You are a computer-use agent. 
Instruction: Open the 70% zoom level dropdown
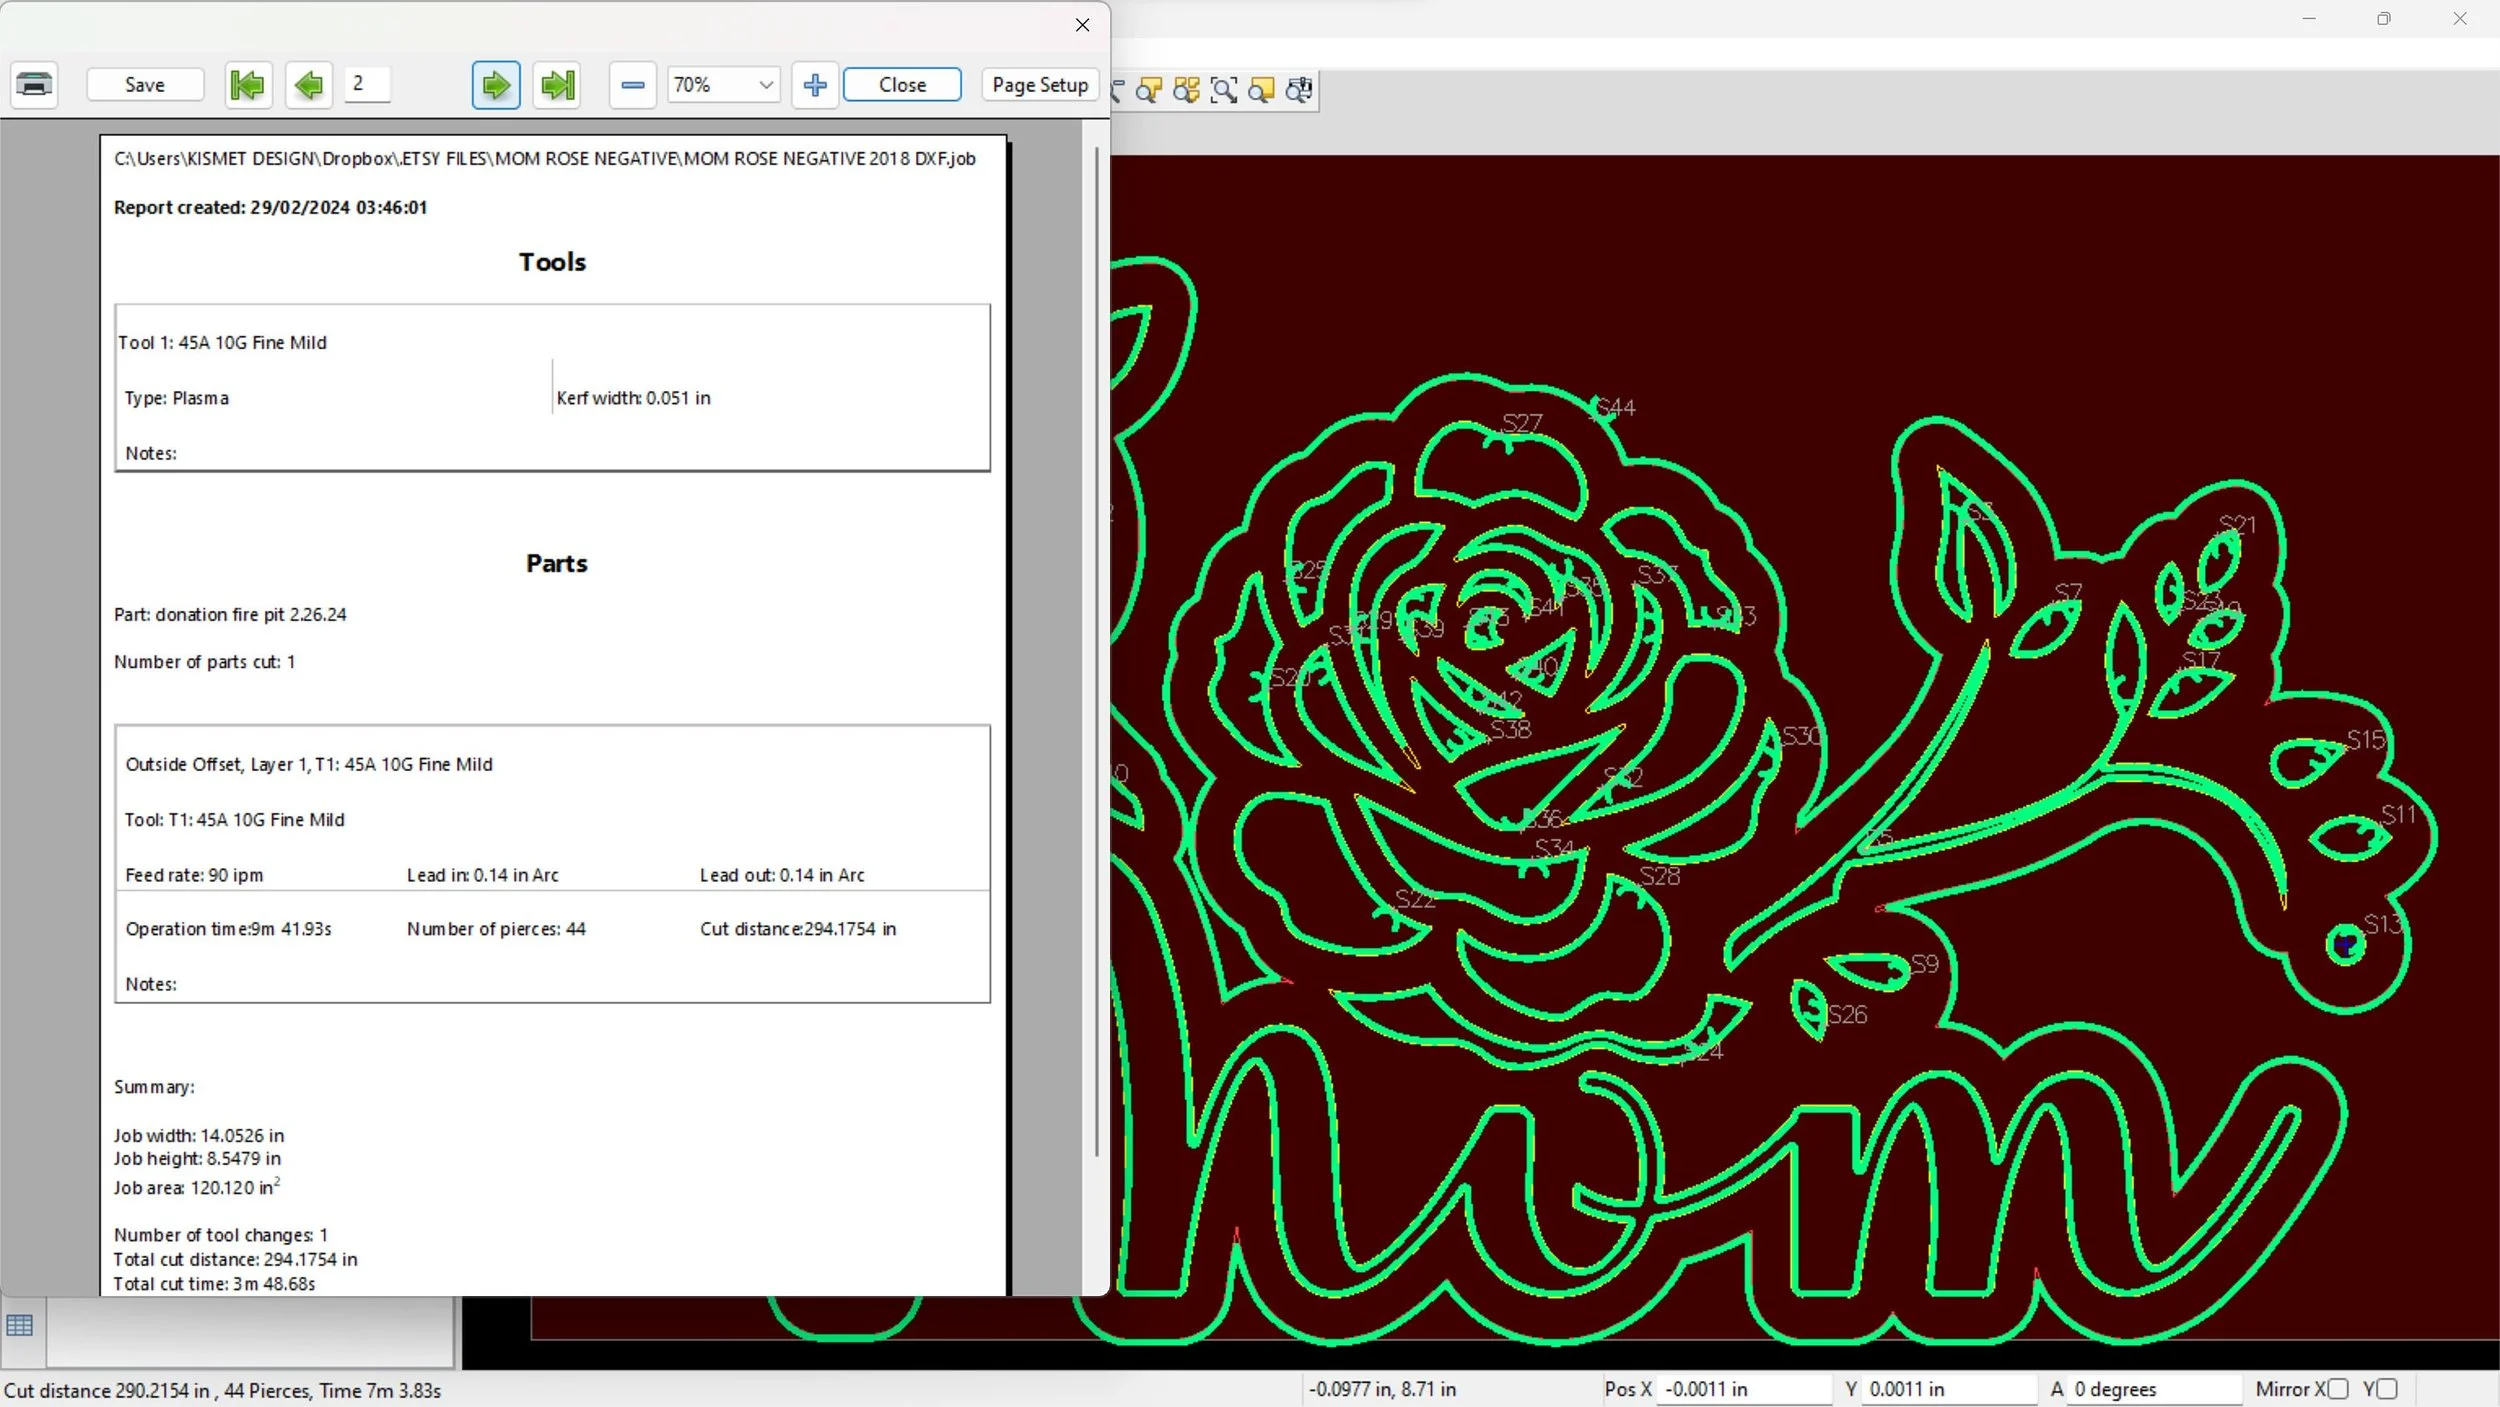tap(765, 85)
